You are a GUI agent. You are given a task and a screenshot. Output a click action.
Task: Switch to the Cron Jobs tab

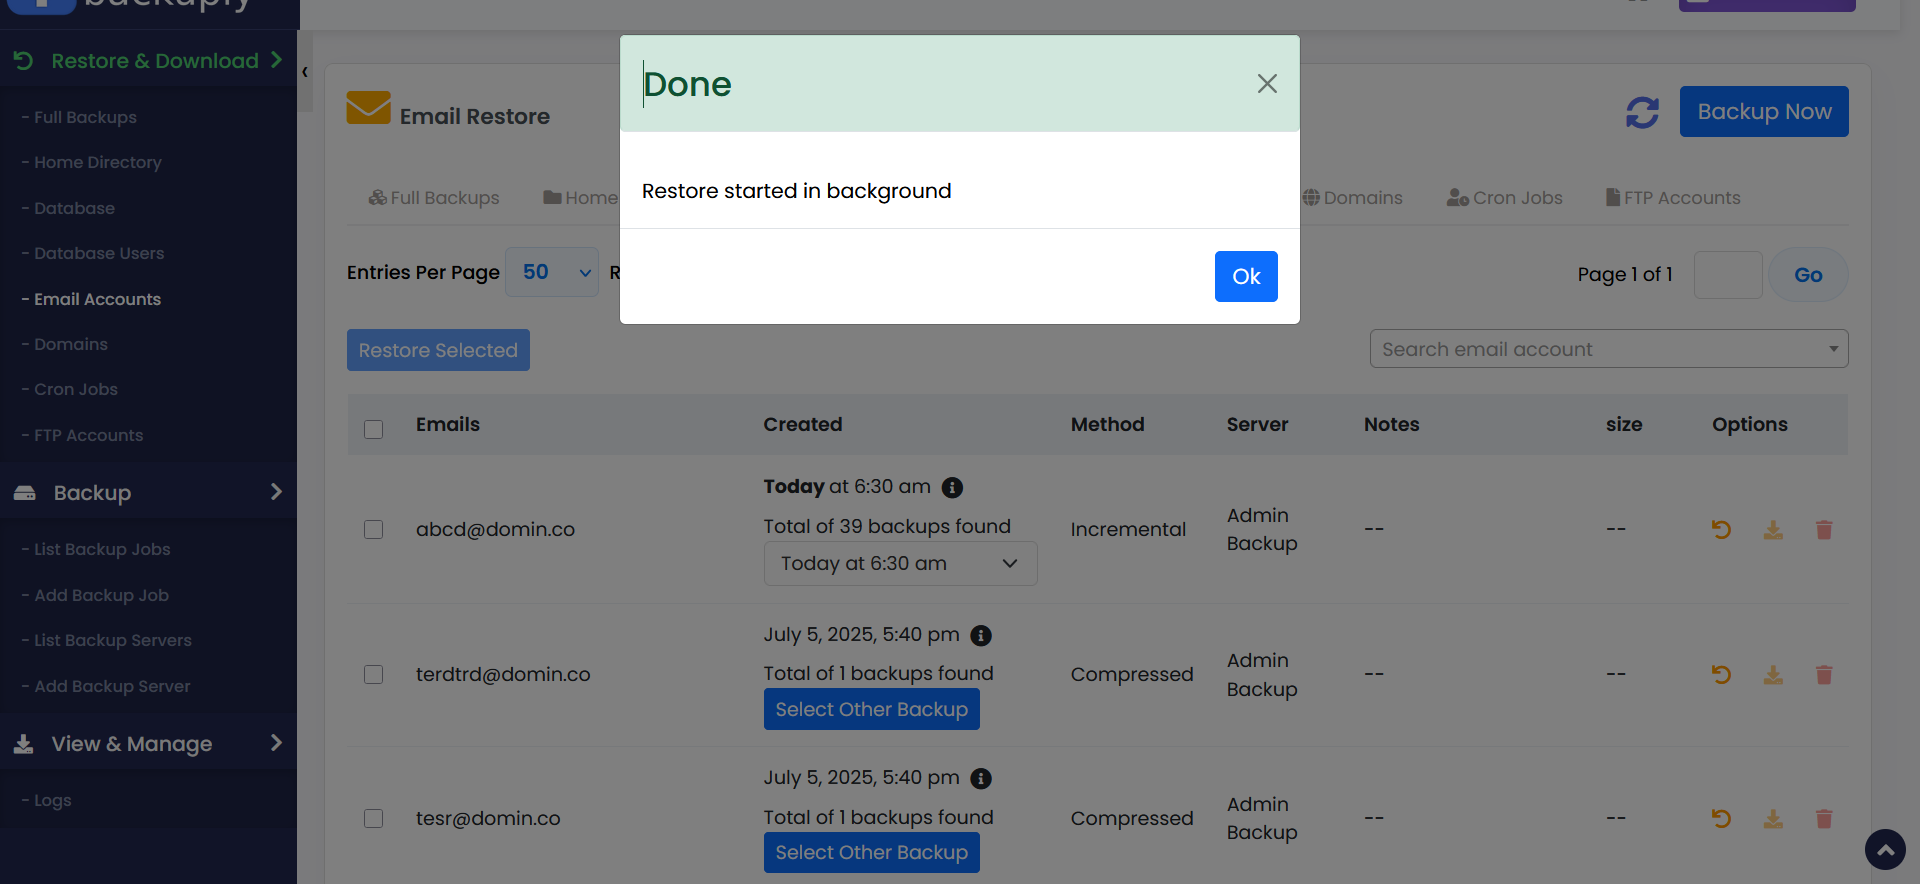(1505, 198)
